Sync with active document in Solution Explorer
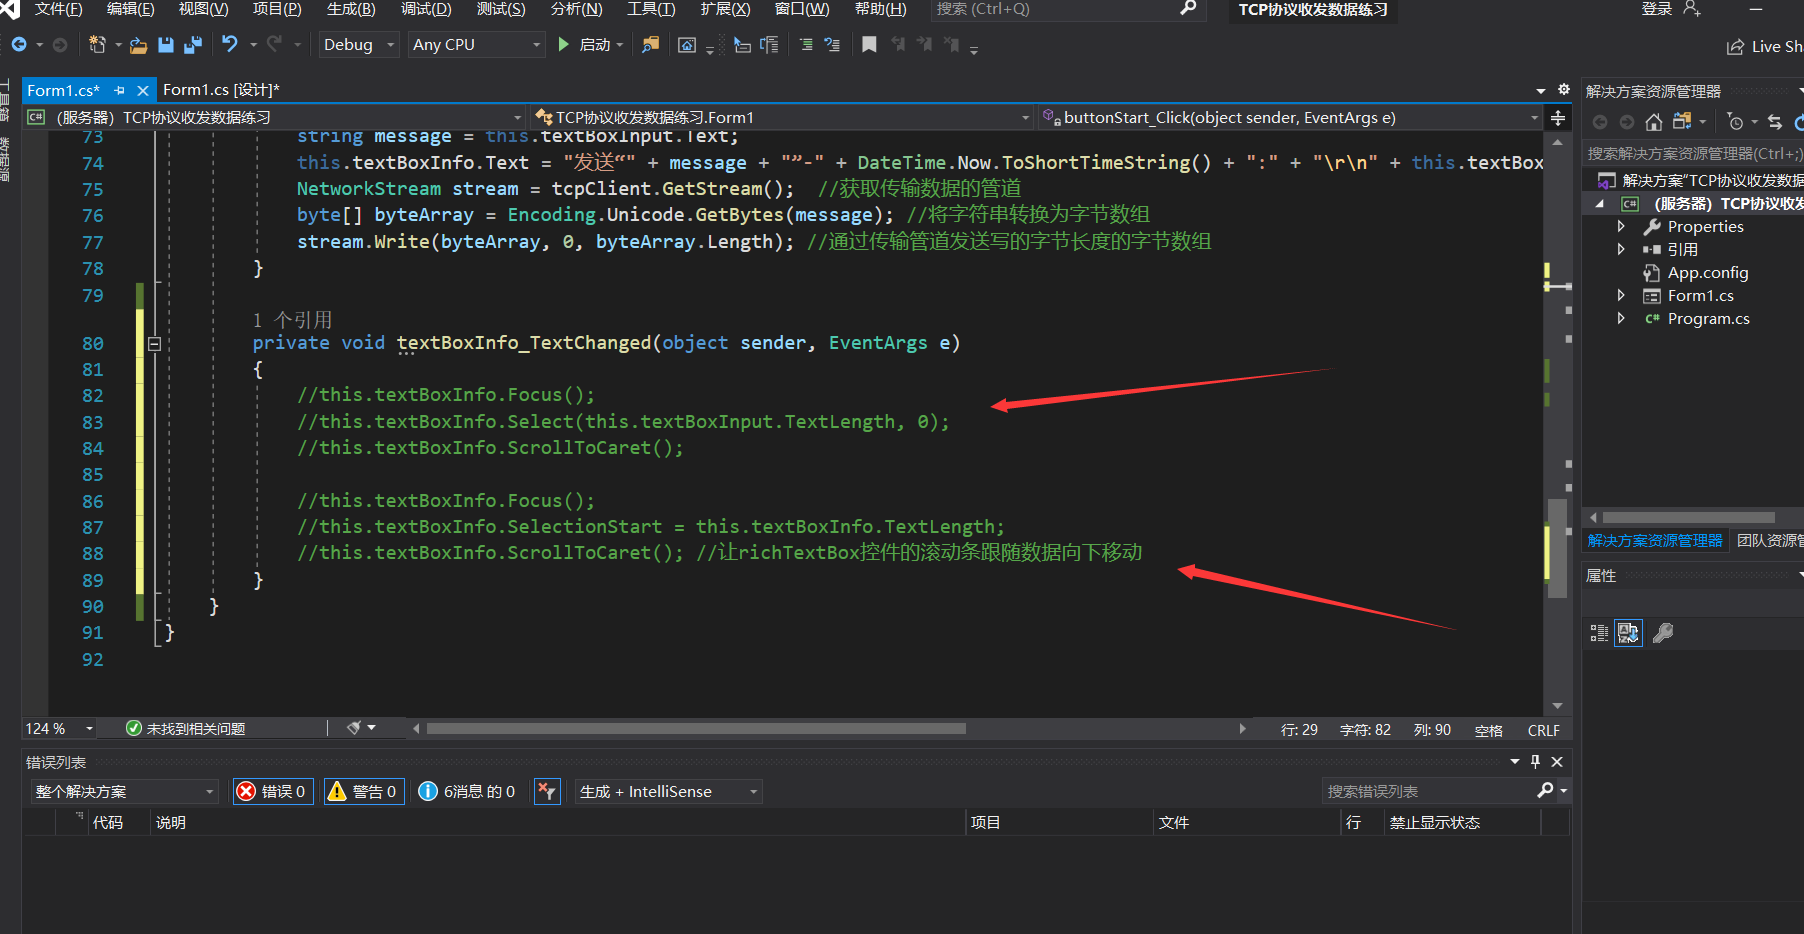This screenshot has width=1804, height=934. pyautogui.click(x=1775, y=122)
